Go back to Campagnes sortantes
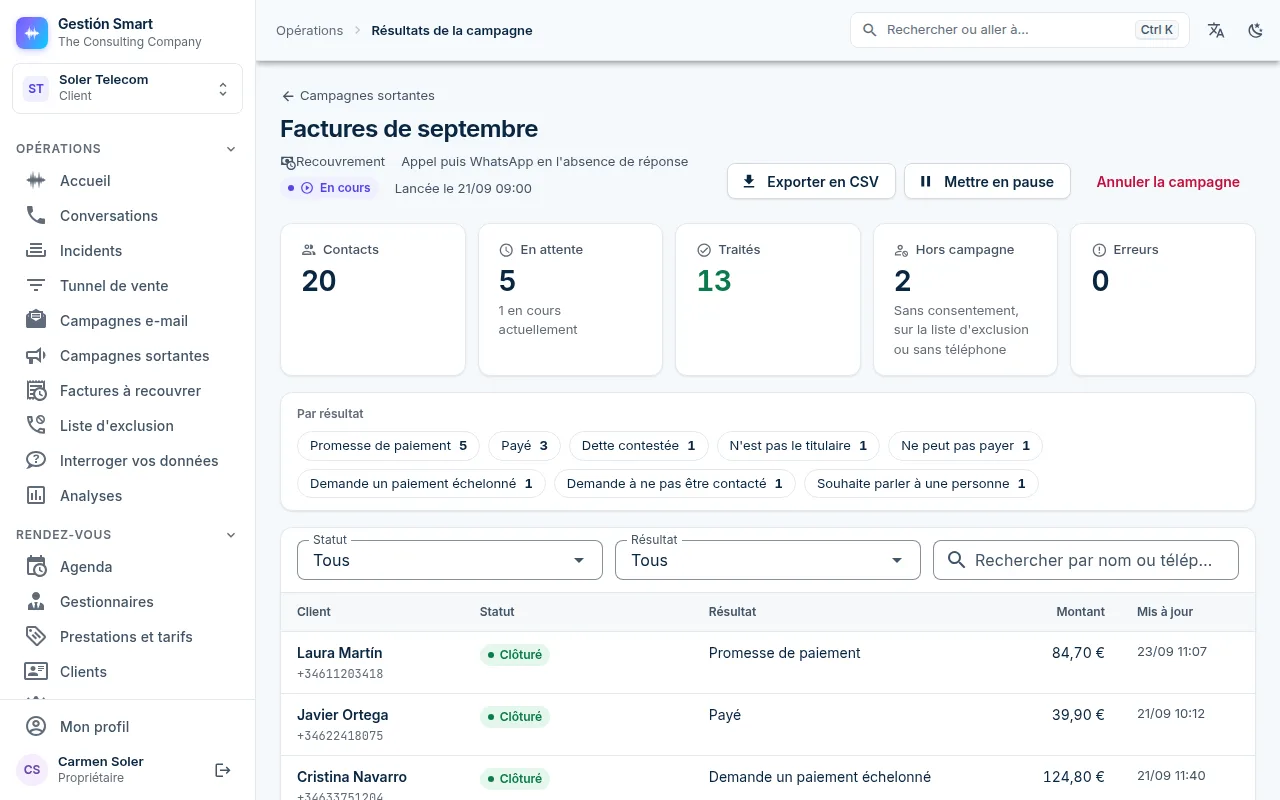Viewport: 1280px width, 800px height. tap(358, 96)
